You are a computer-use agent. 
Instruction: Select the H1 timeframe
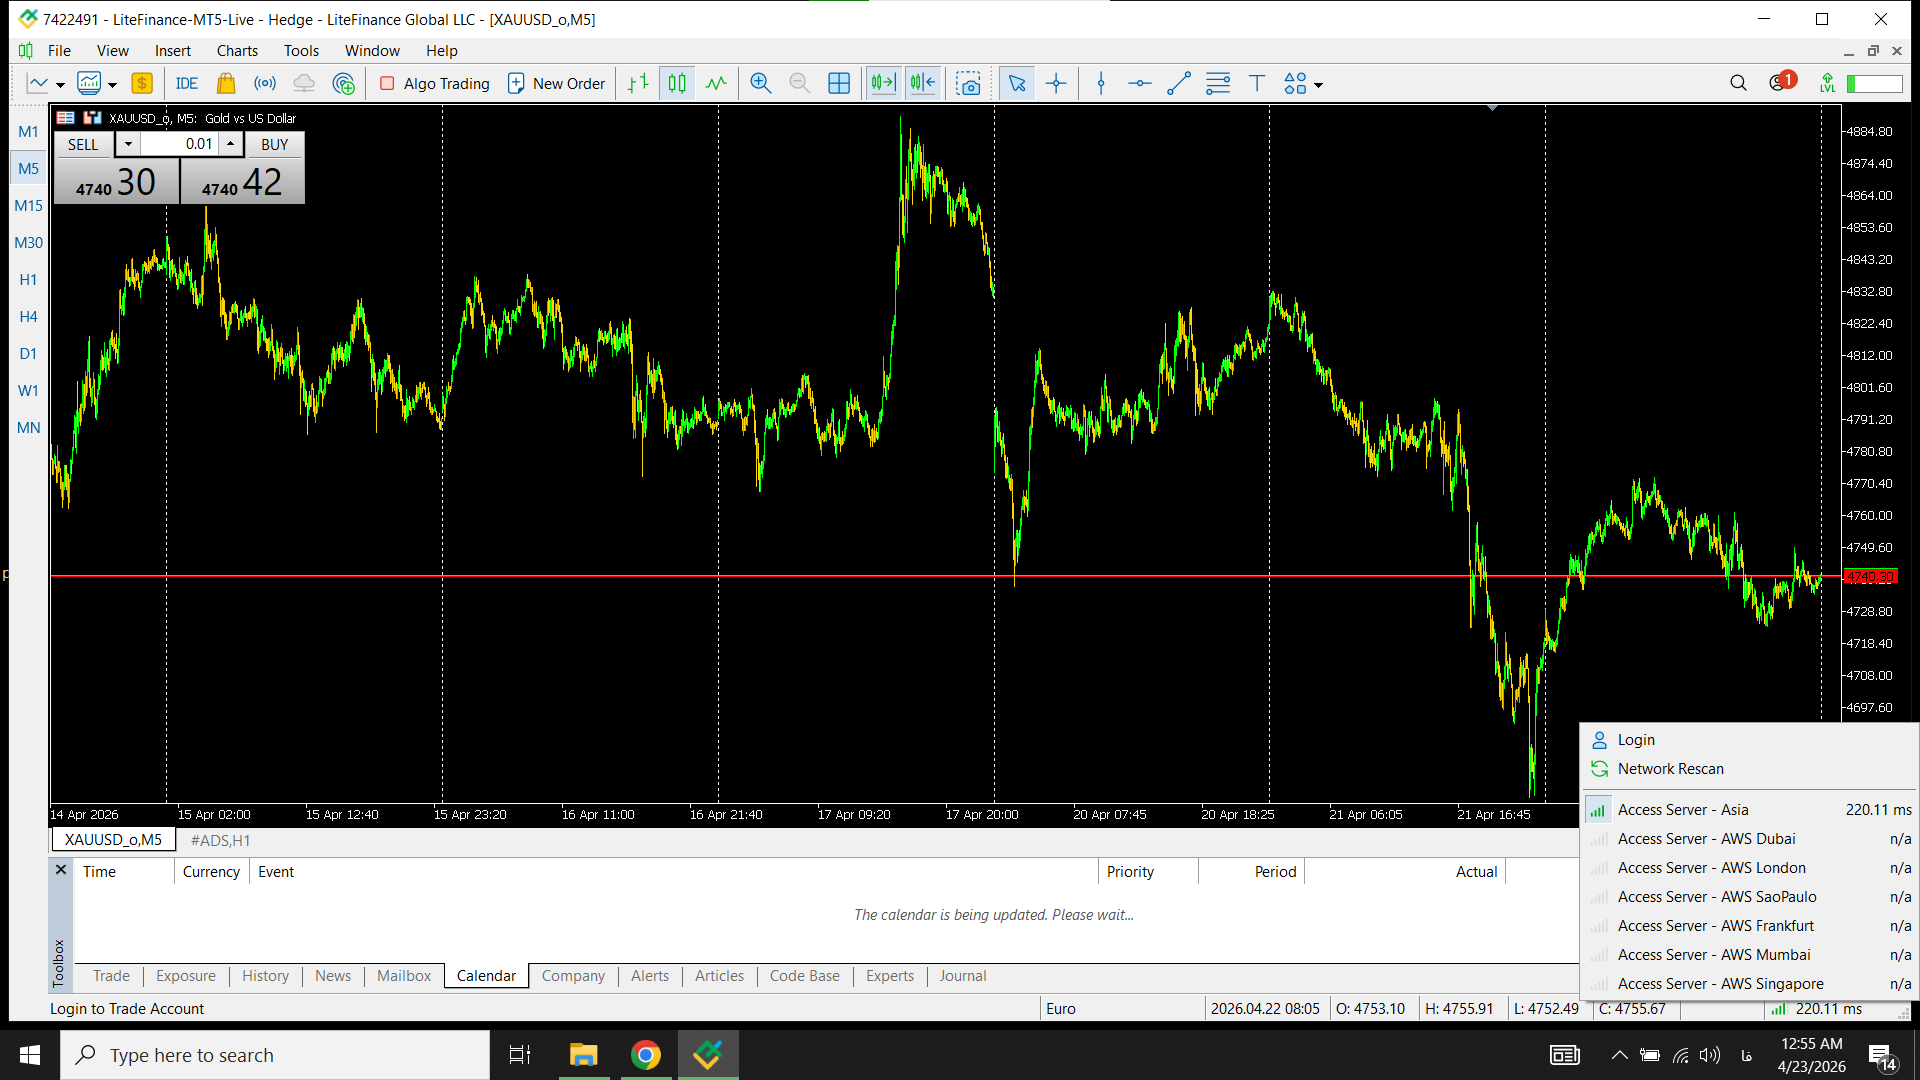click(x=28, y=280)
